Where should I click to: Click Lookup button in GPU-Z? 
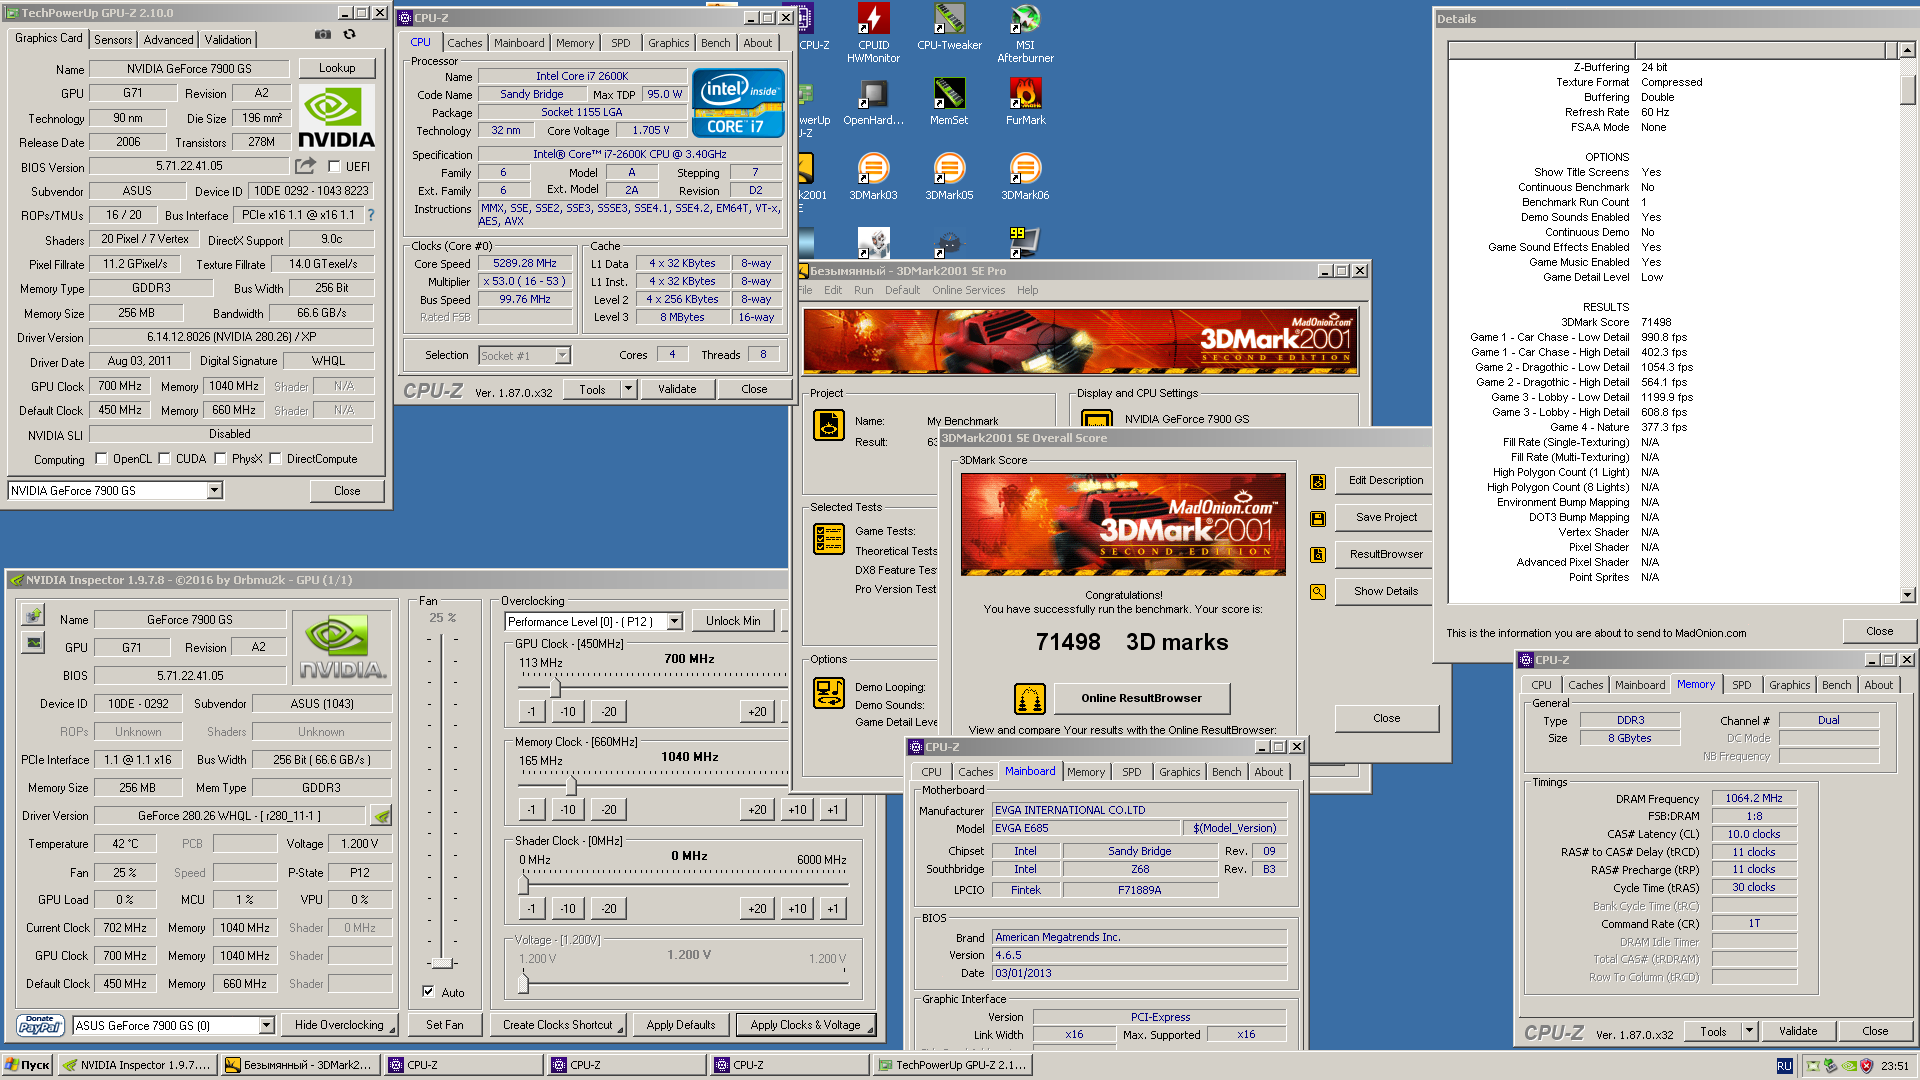pyautogui.click(x=337, y=68)
